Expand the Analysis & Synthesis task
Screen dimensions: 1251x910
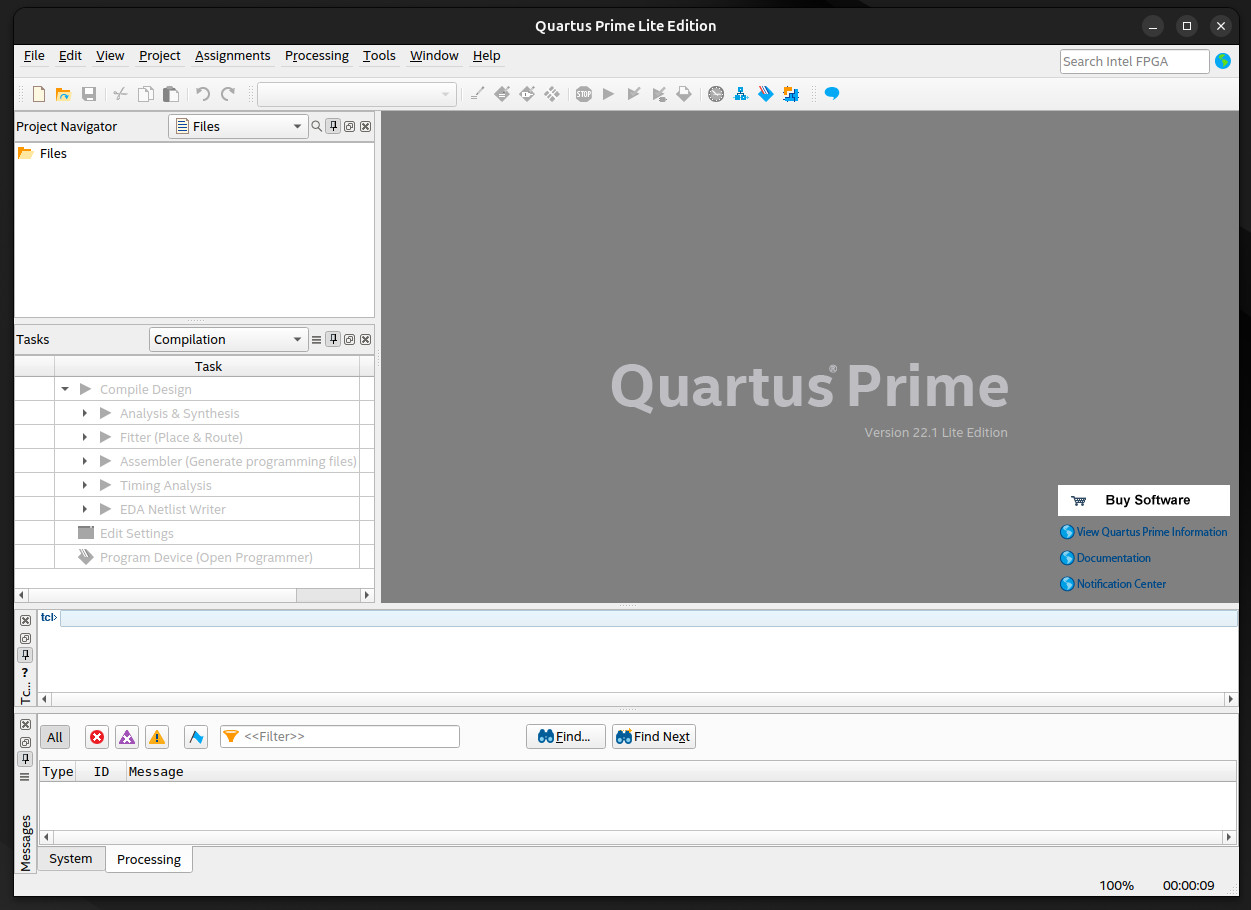[85, 413]
